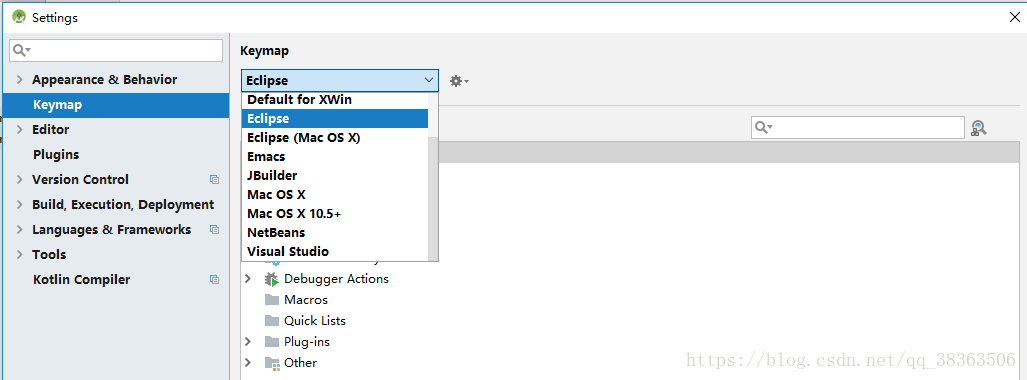
Task: Open the keymap gear actions menu
Action: (458, 81)
